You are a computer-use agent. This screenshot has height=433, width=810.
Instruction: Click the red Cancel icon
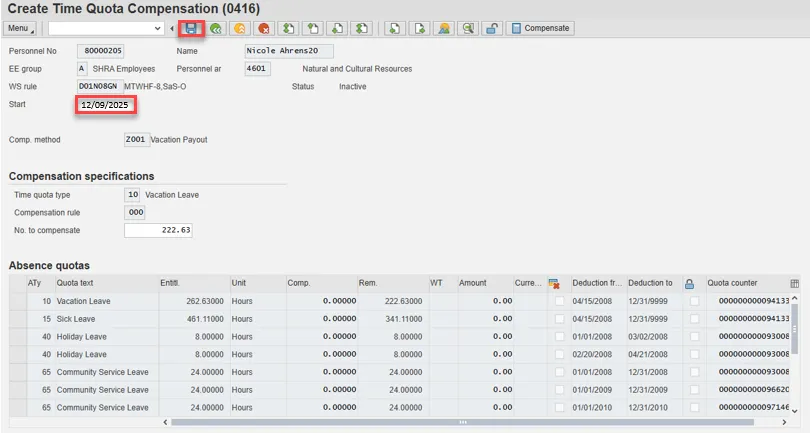click(x=263, y=28)
